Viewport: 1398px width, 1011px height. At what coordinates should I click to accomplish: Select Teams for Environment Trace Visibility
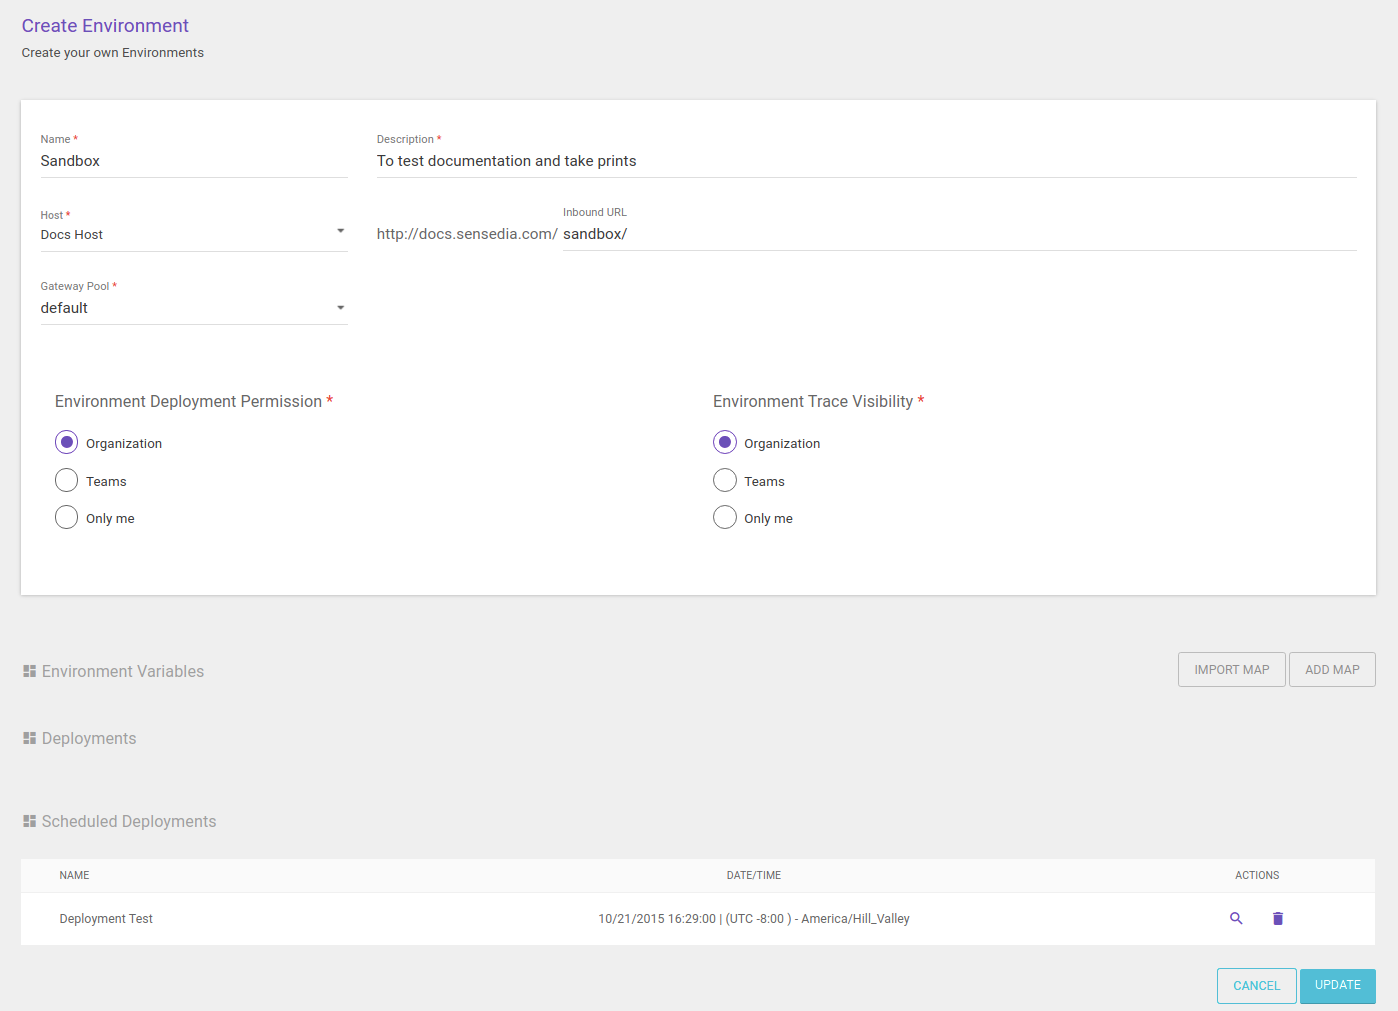pyautogui.click(x=724, y=480)
